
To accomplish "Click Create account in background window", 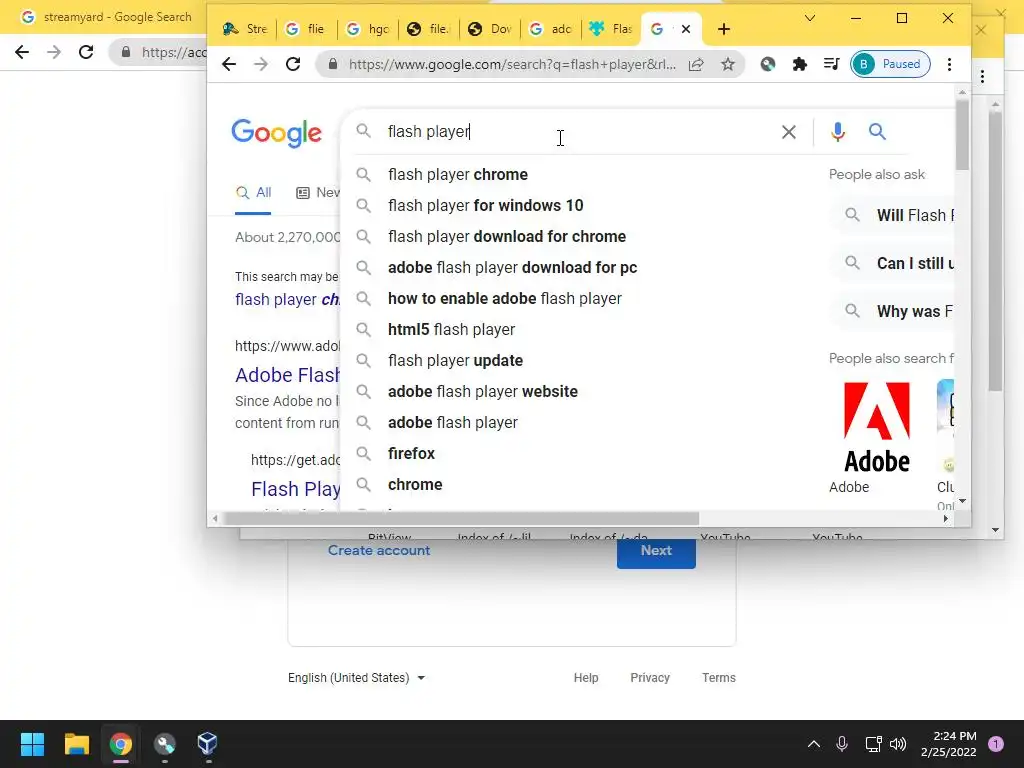I will click(379, 551).
